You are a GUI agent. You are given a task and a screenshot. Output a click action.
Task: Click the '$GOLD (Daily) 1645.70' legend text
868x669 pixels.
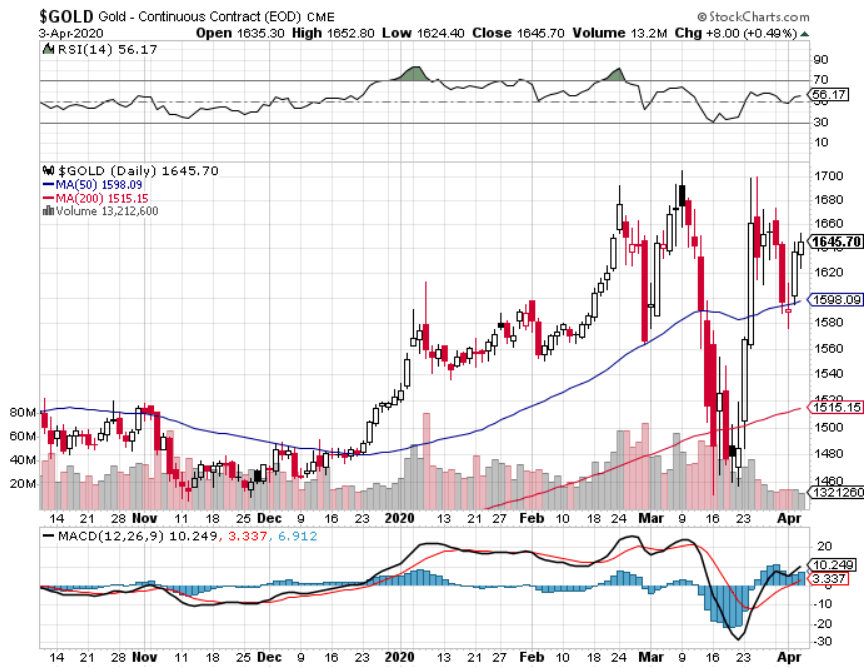[138, 170]
